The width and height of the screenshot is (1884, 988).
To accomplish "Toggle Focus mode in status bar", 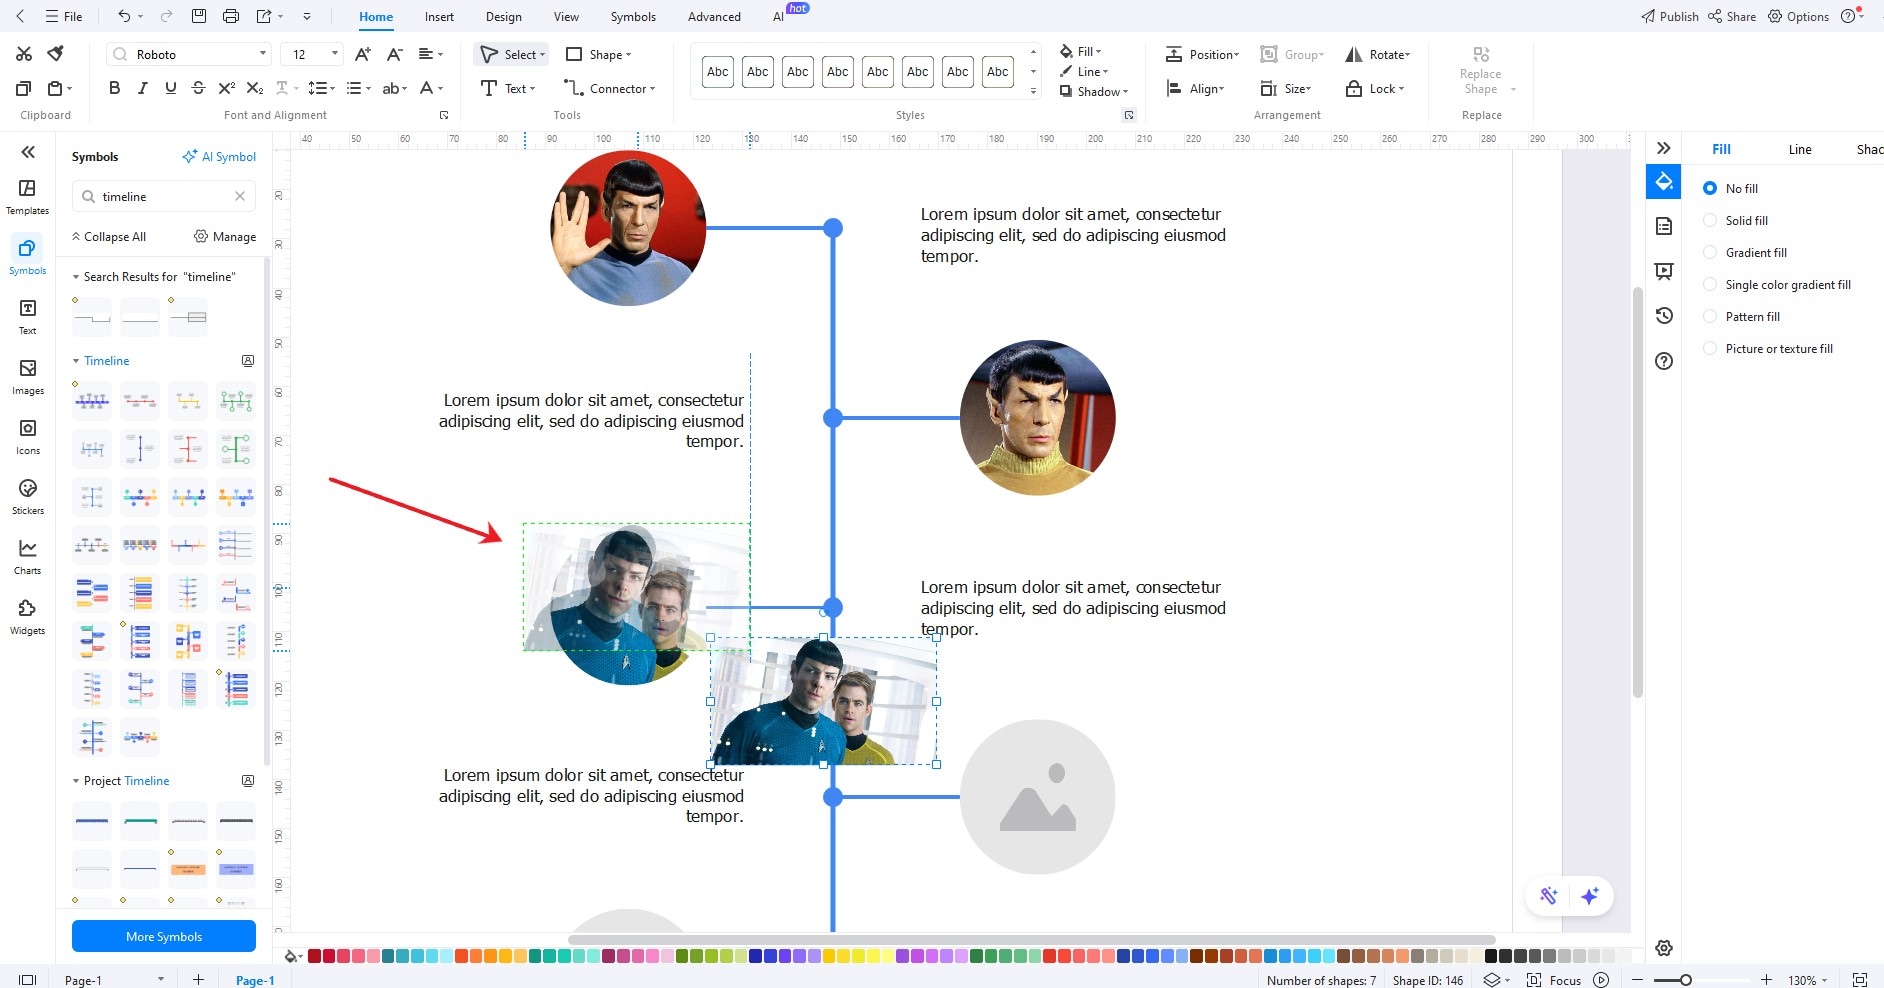I will 1554,980.
